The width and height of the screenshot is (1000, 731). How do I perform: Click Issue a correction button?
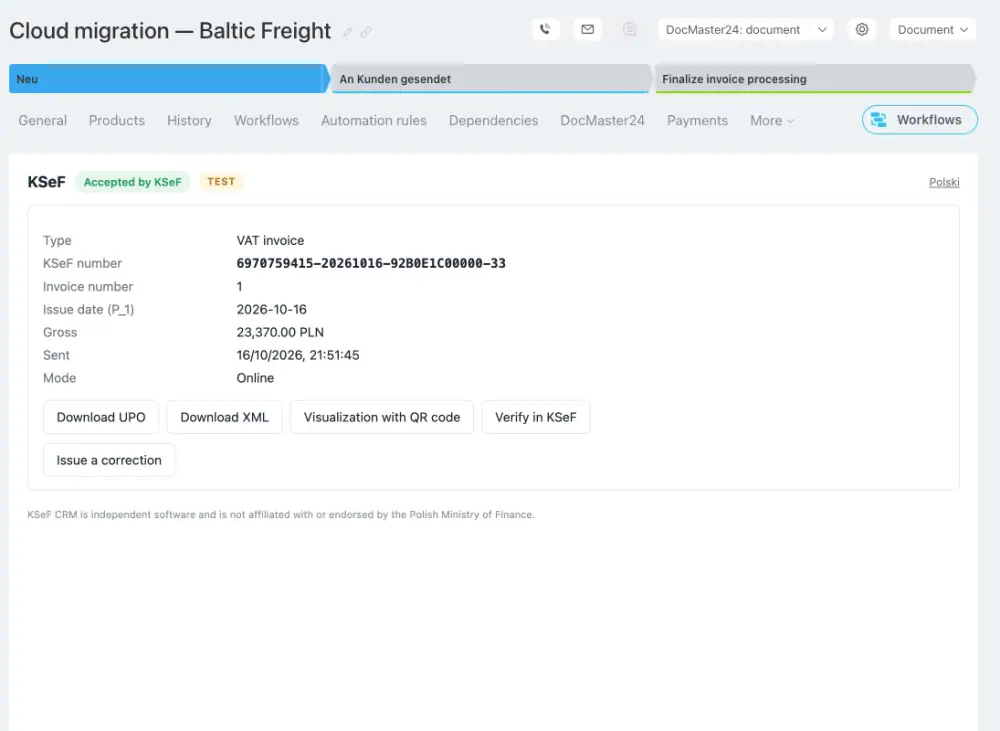pos(109,460)
